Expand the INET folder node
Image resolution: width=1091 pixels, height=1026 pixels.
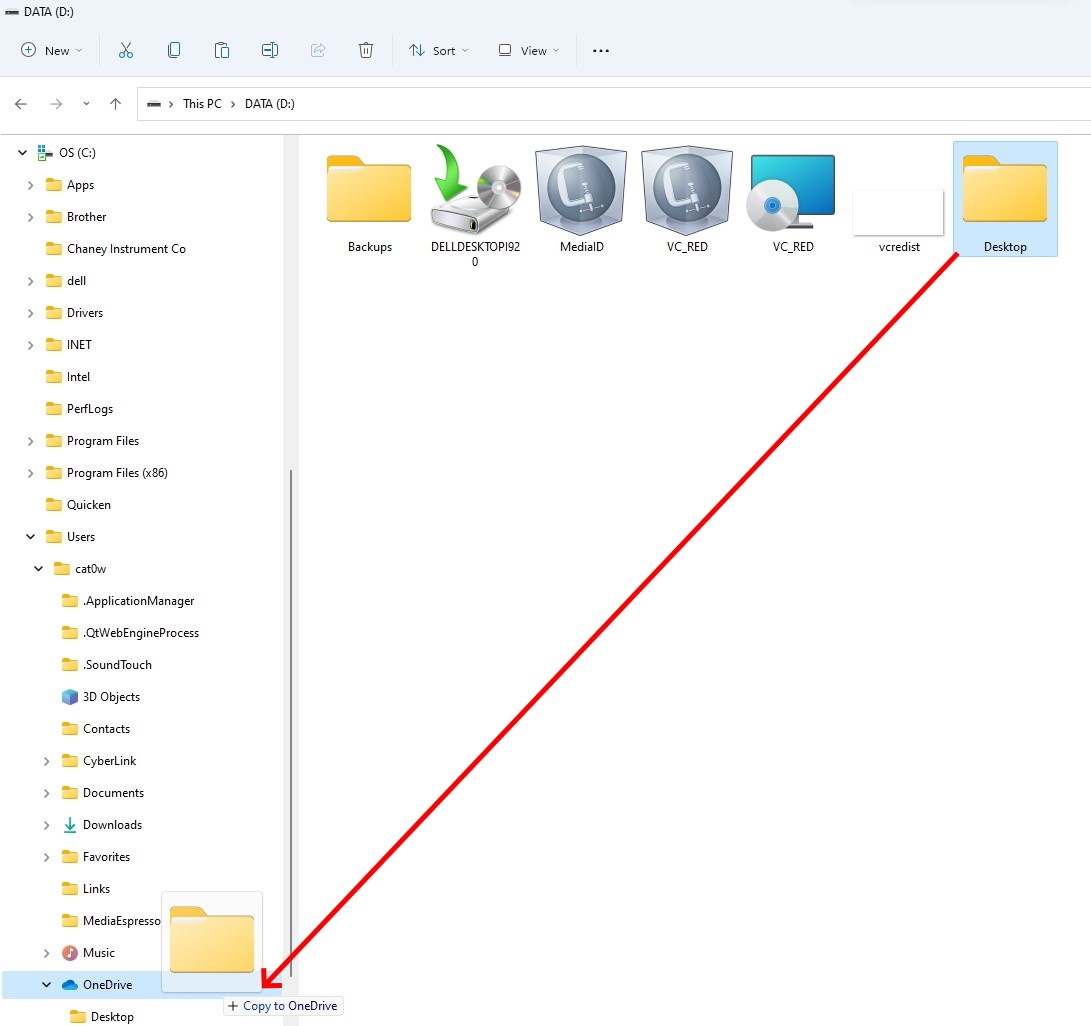(30, 345)
